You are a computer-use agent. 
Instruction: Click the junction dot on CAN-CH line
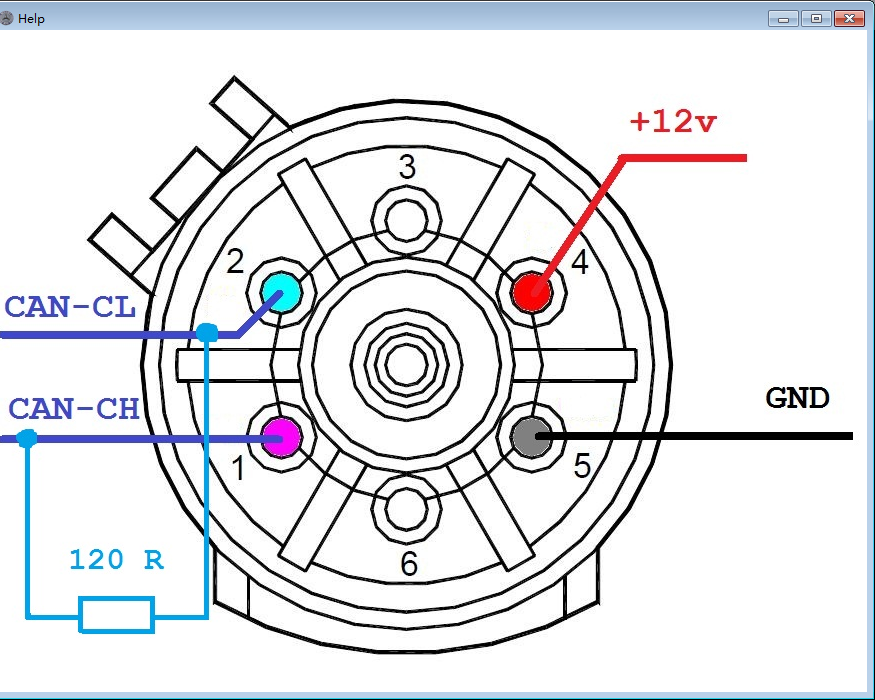coord(27,437)
